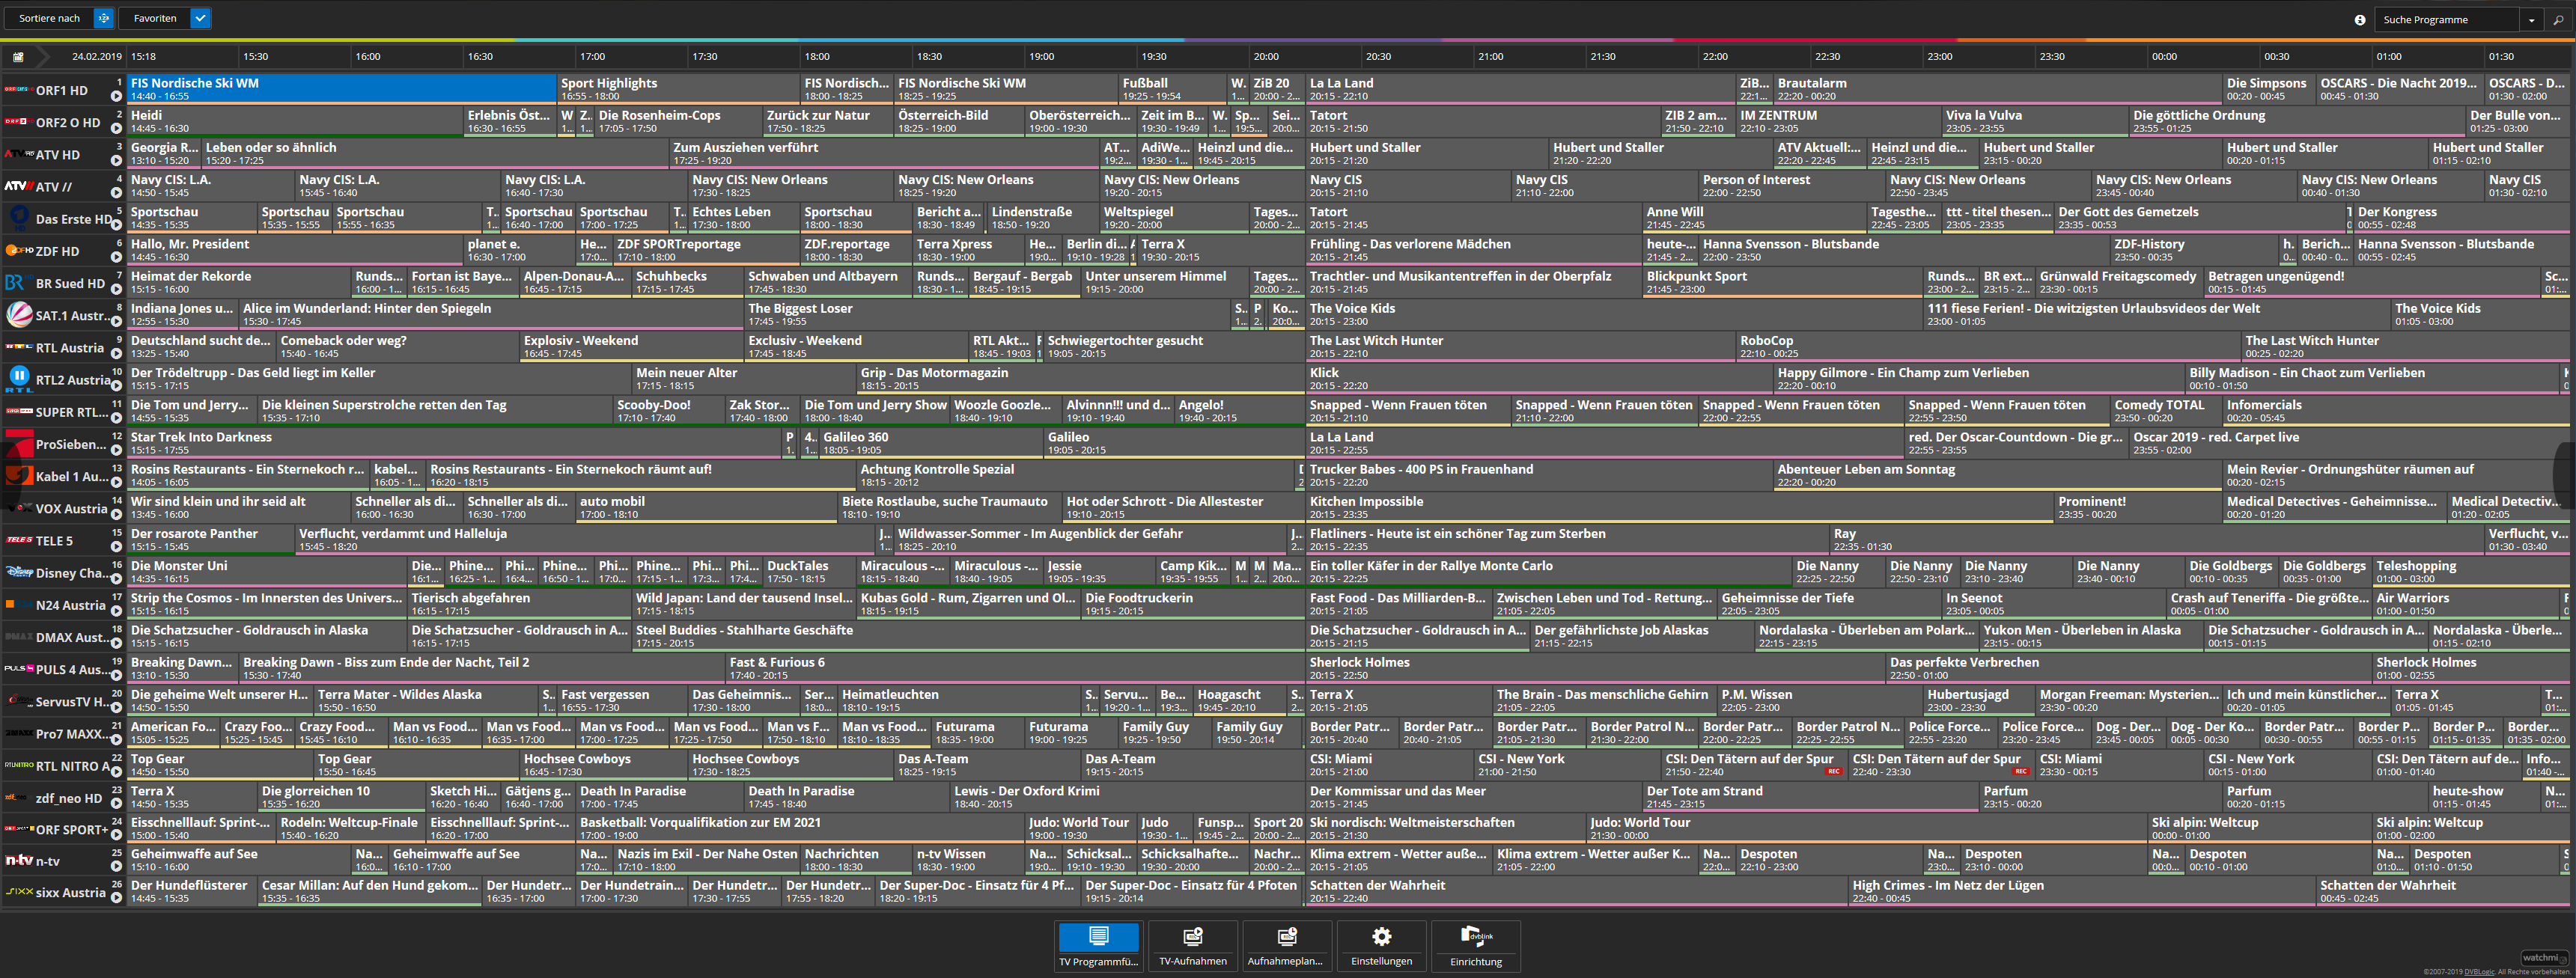Select Steel Buddies - Stahlharte Geschäfte on DMAX
This screenshot has height=978, width=2576.
[967, 636]
